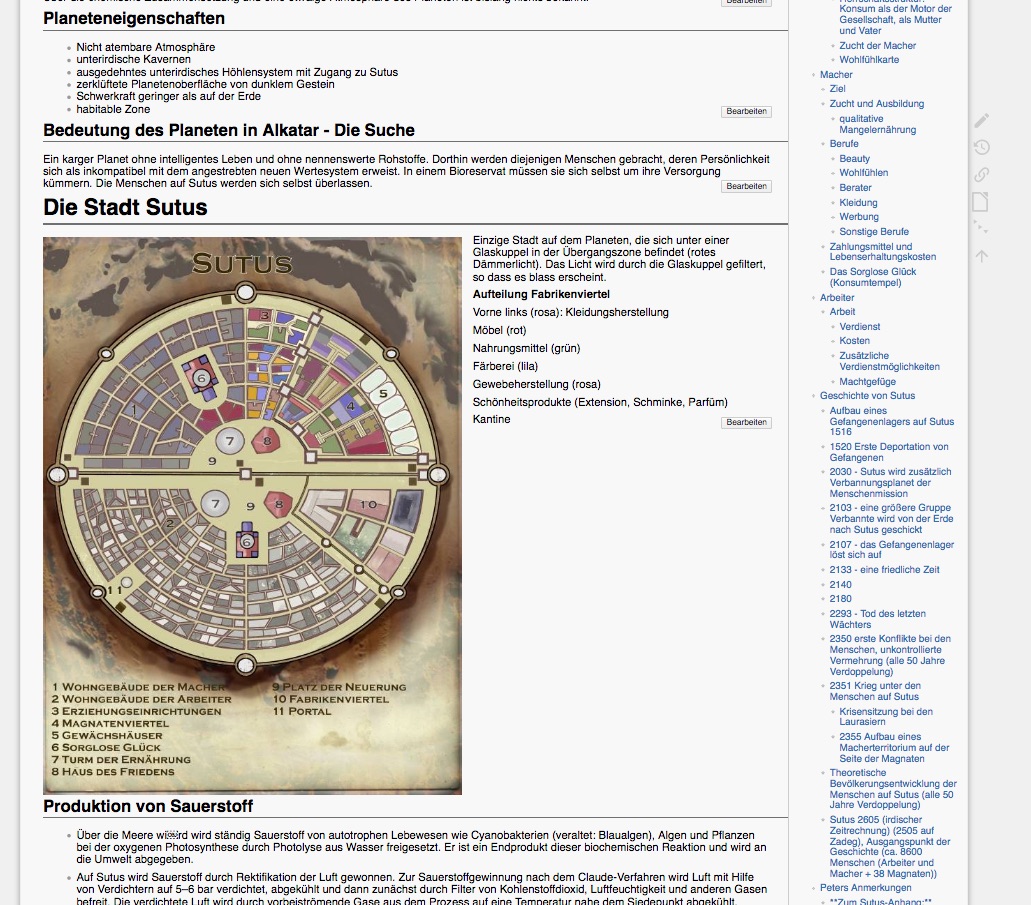
Task: Go to '2107 - das Gefangenenlager löst sich auf'
Action: (x=891, y=549)
